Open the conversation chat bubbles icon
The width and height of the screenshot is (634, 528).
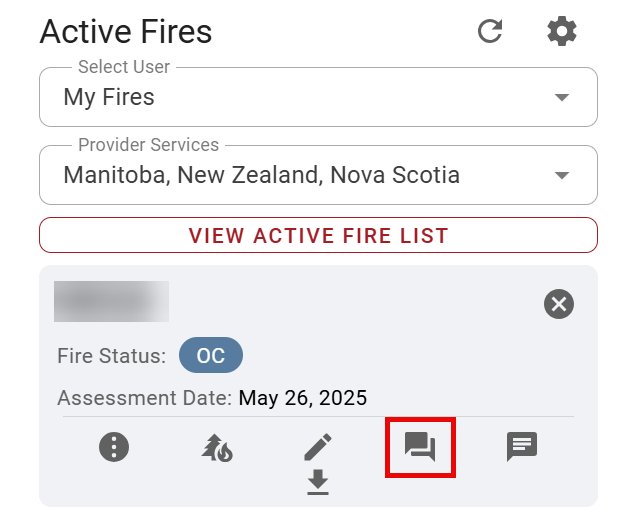coord(421,446)
